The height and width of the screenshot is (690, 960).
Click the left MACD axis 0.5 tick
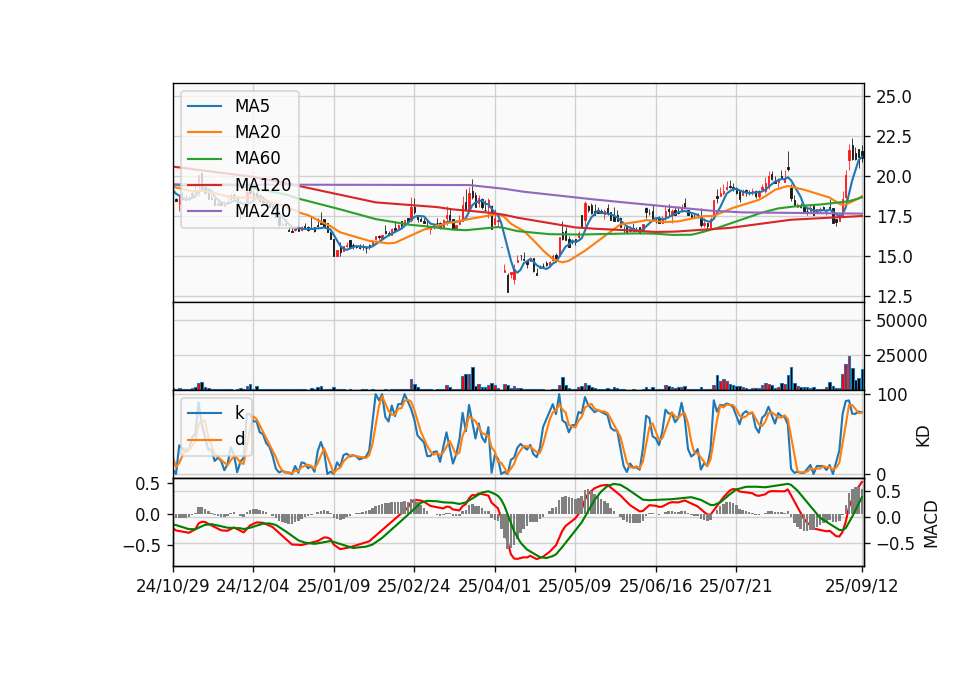coord(146,484)
